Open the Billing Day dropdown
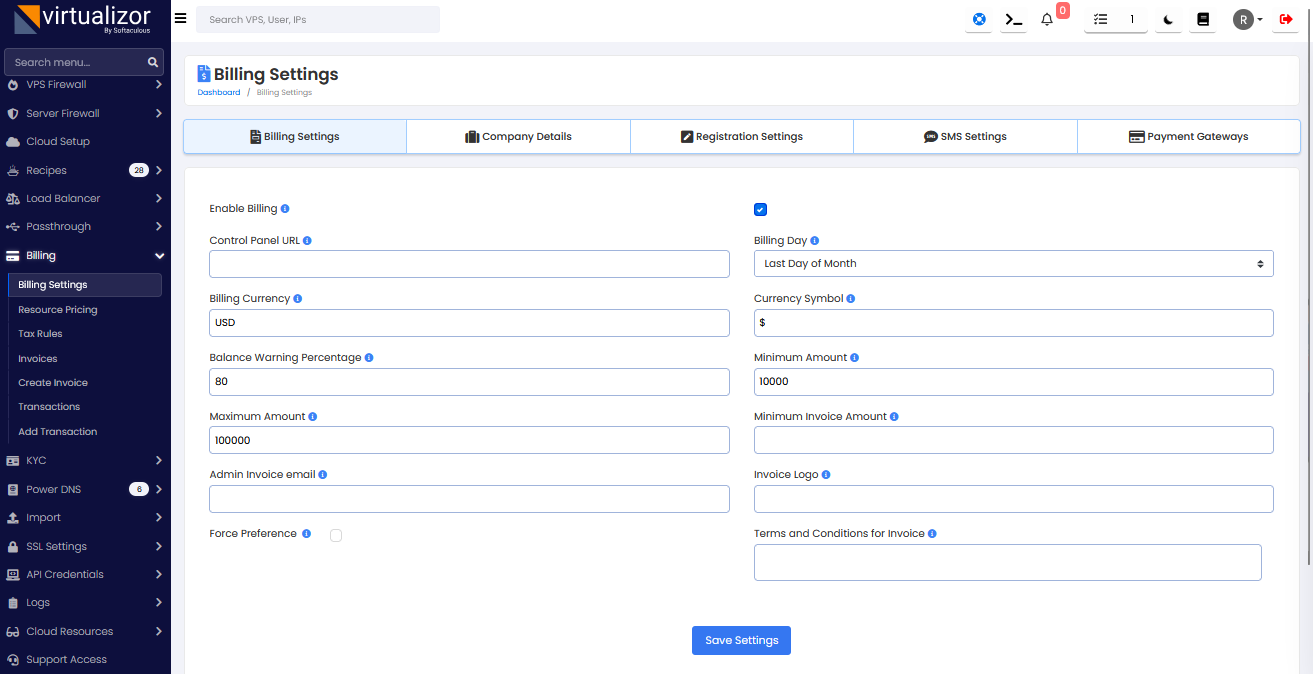The image size is (1313, 674). (x=1013, y=264)
